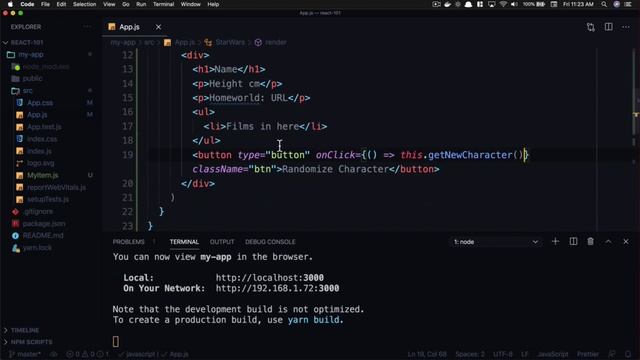This screenshot has height=360, width=640.
Task: Open MyItem.js file
Action: click(x=42, y=175)
